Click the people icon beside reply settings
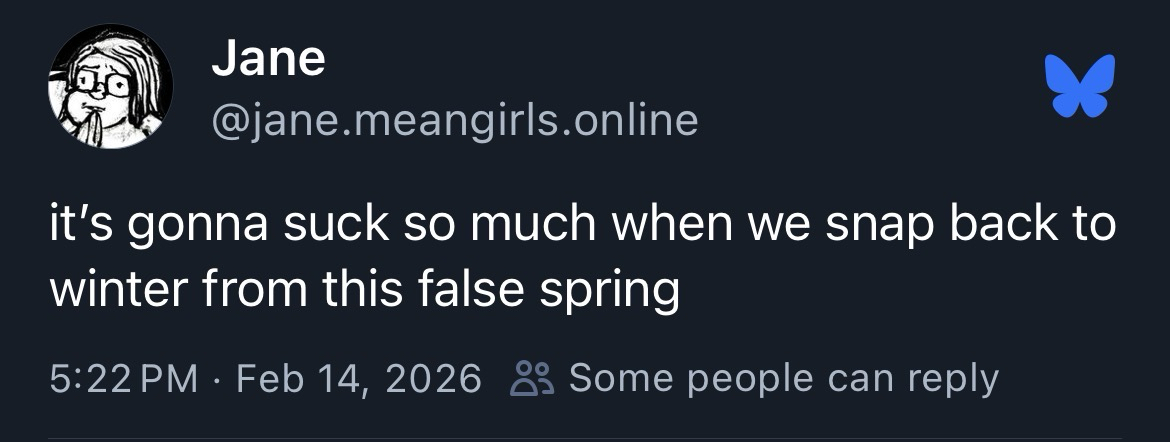1170x442 pixels. point(527,379)
